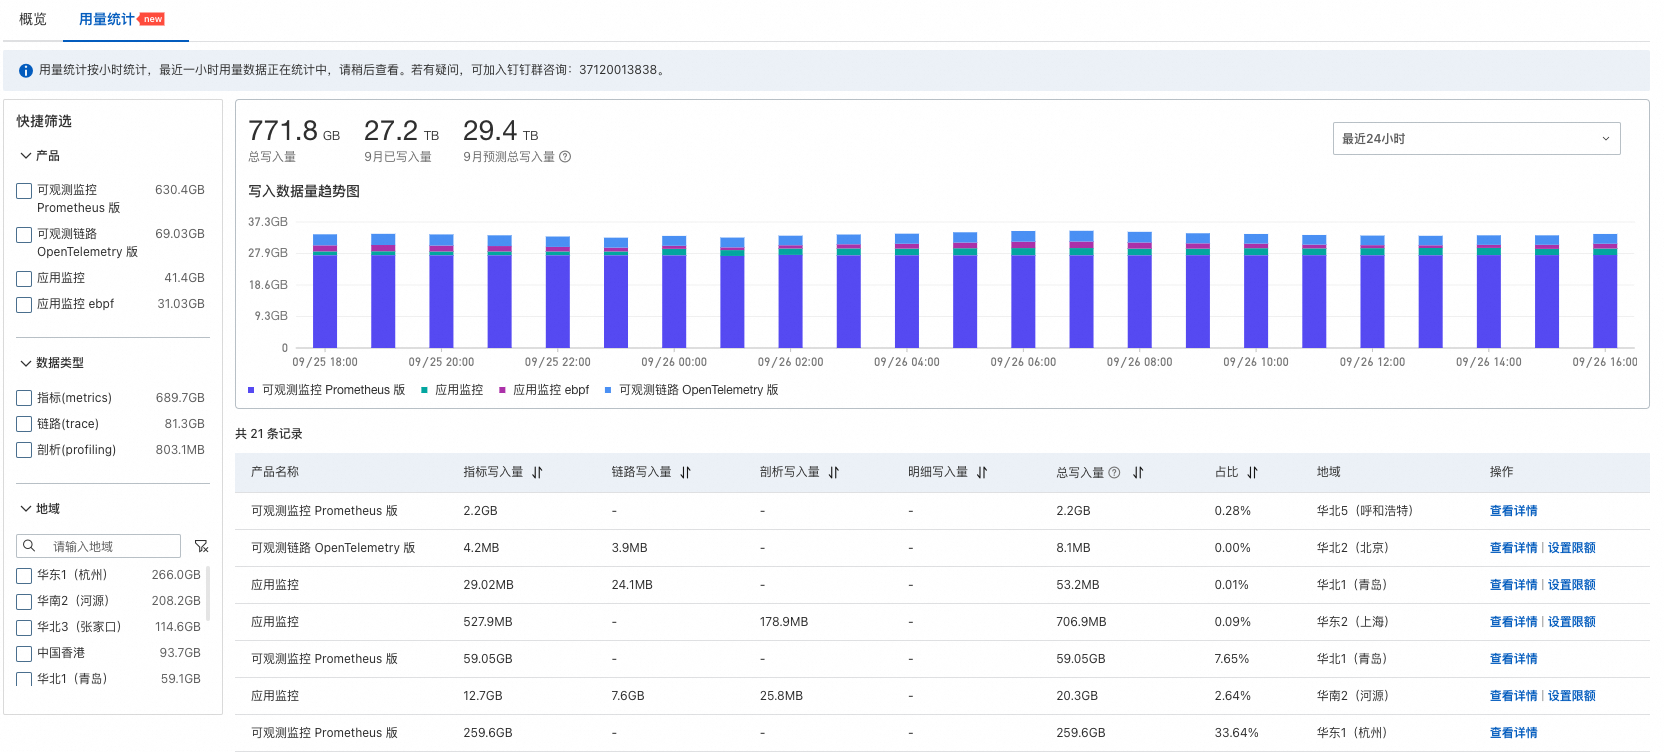Click the 09/25 18:00 chart bar
Viewport: 1664px width, 752px height.
pyautogui.click(x=325, y=291)
